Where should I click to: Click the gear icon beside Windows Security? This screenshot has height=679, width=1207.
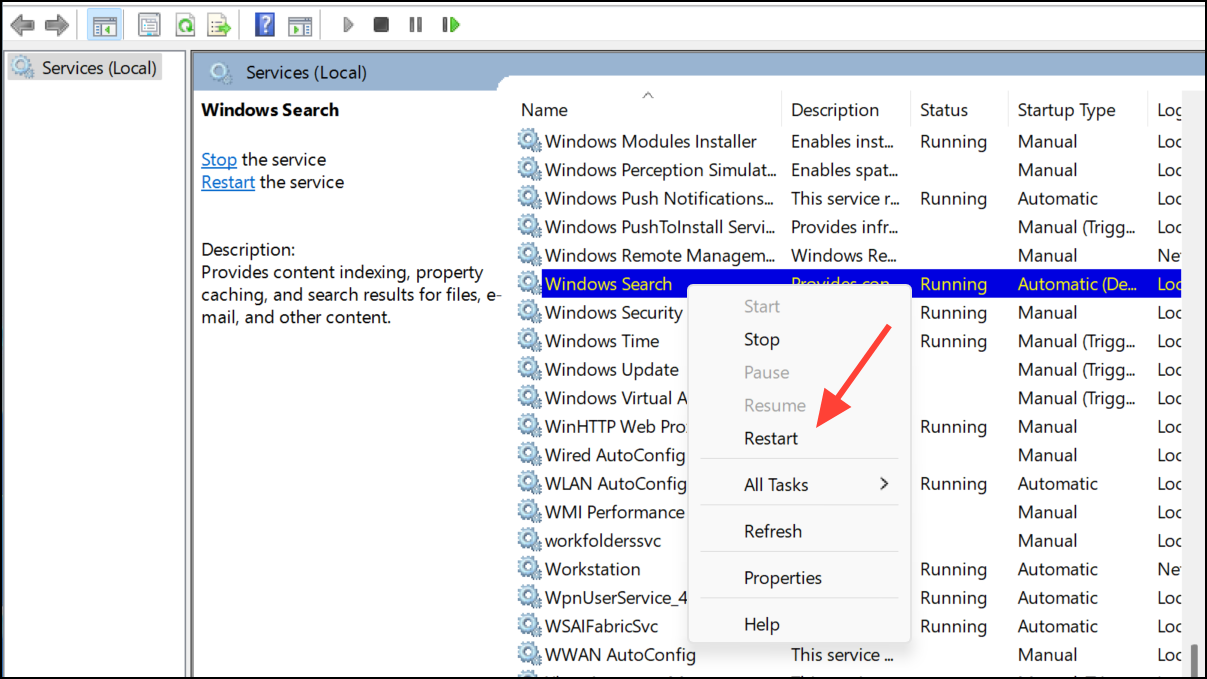tap(529, 312)
